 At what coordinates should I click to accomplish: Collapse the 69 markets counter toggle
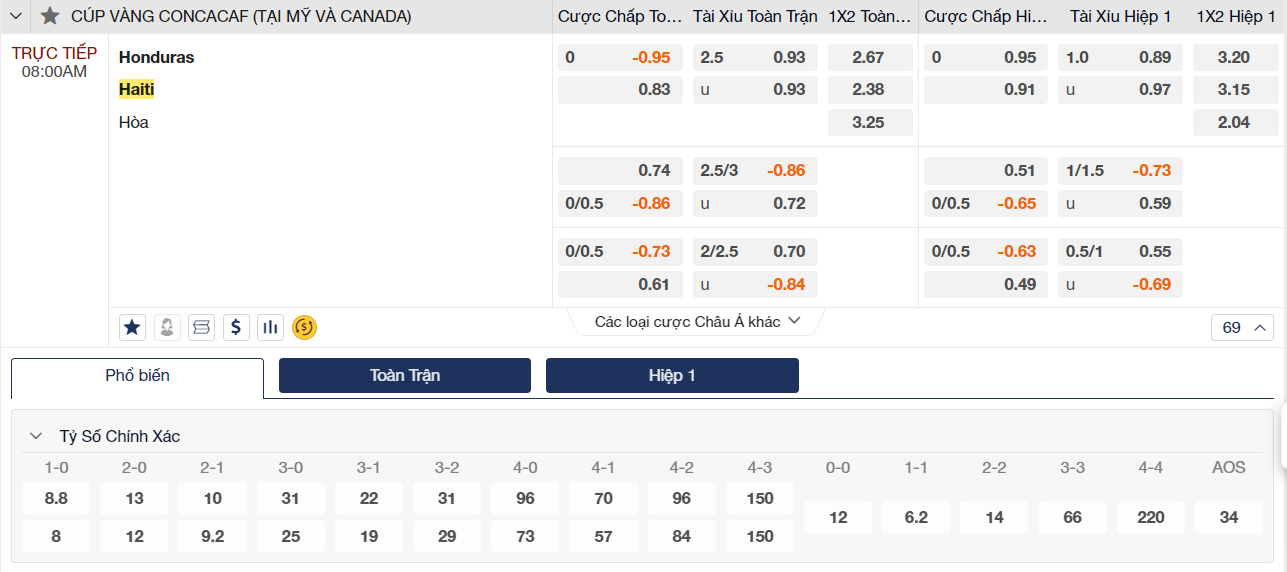click(x=1242, y=327)
